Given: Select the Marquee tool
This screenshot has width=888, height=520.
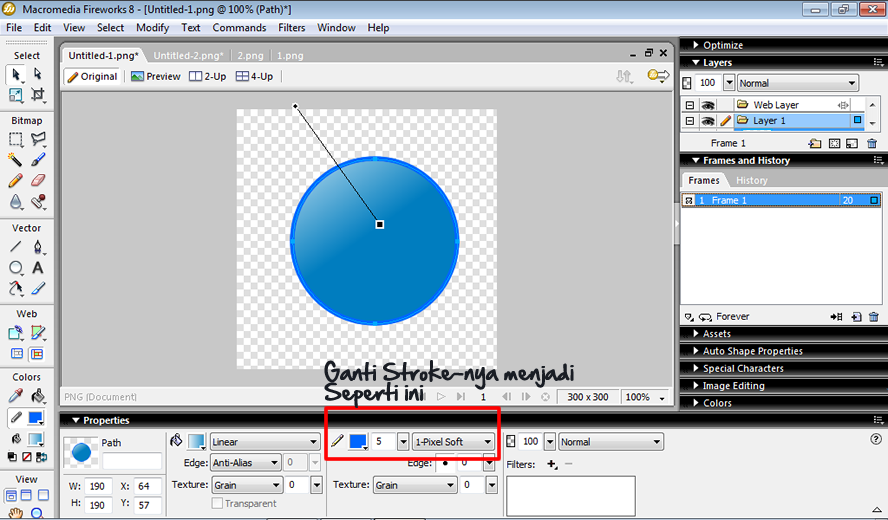Looking at the screenshot, I should click(x=16, y=139).
